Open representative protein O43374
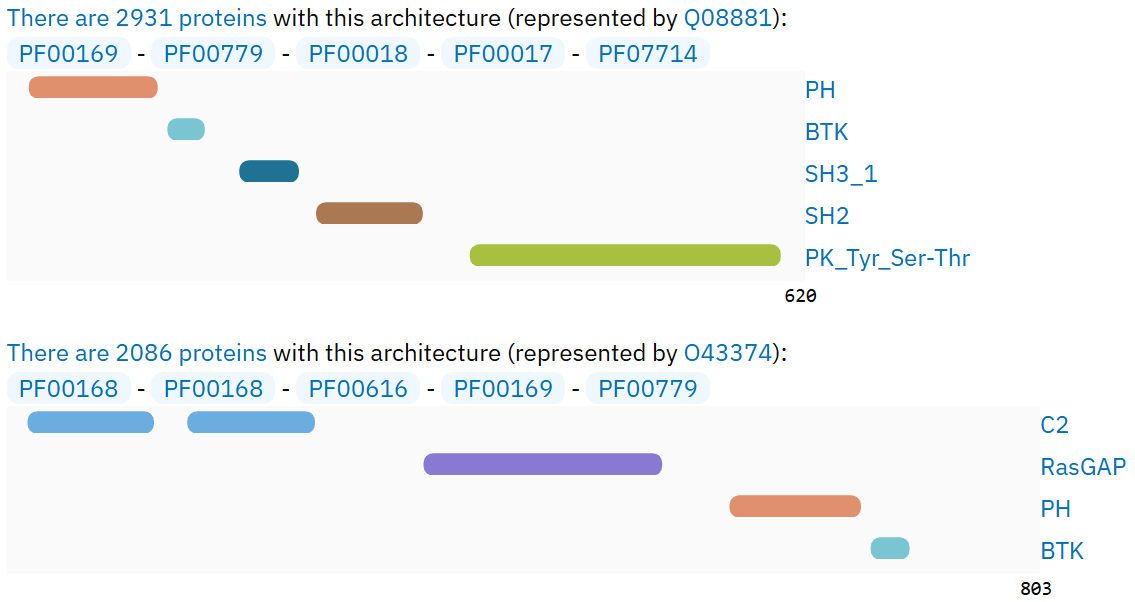 point(729,352)
